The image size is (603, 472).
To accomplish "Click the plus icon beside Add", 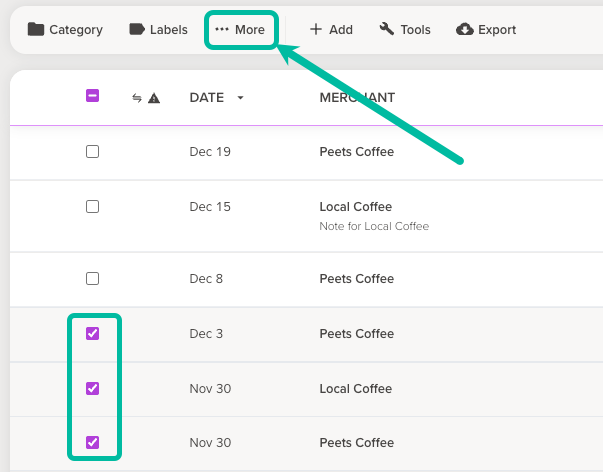I will click(316, 29).
